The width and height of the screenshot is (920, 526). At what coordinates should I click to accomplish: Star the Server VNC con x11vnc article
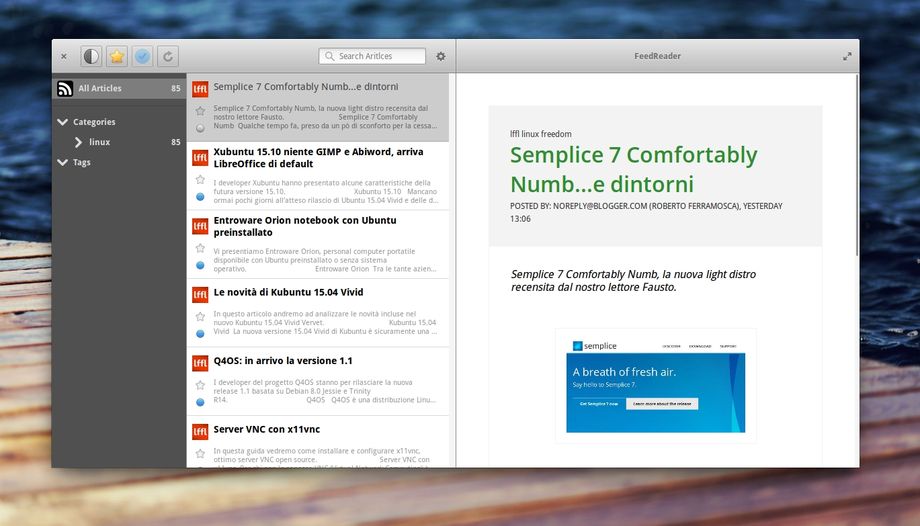[x=200, y=454]
